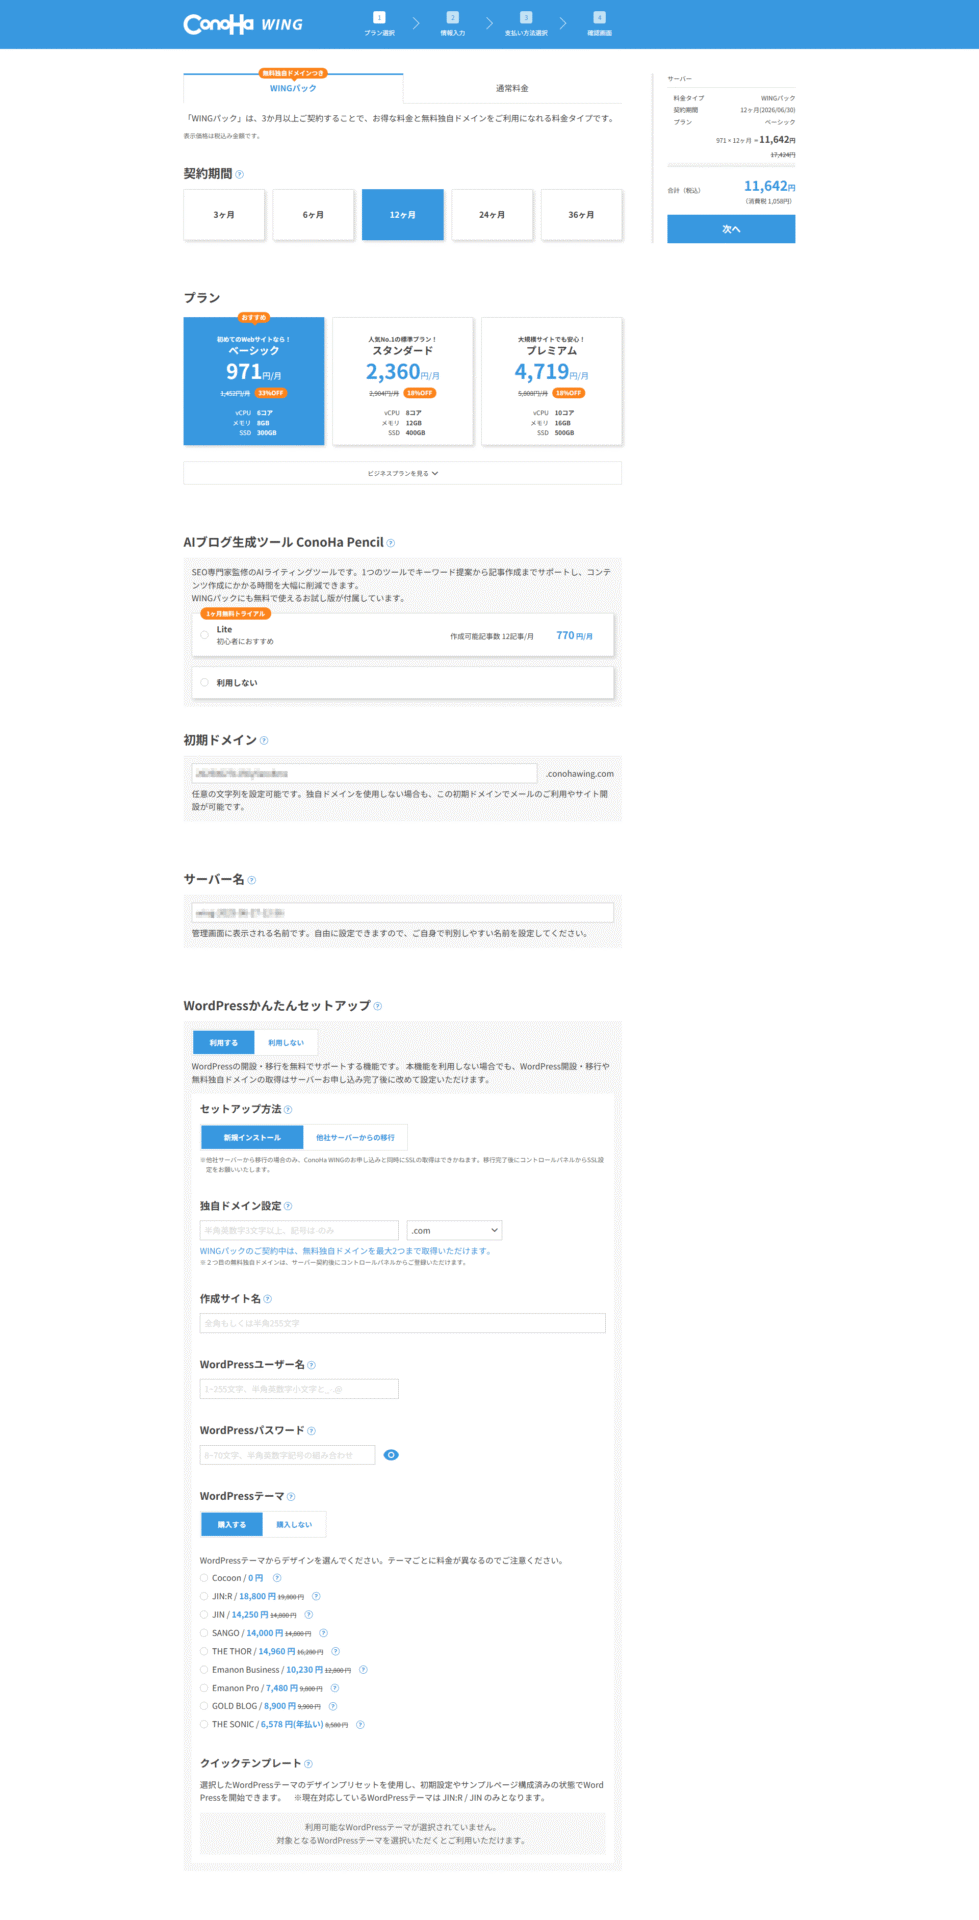Open help icon next to ConoHa Pencil heading
The width and height of the screenshot is (979, 1920).
coord(390,543)
